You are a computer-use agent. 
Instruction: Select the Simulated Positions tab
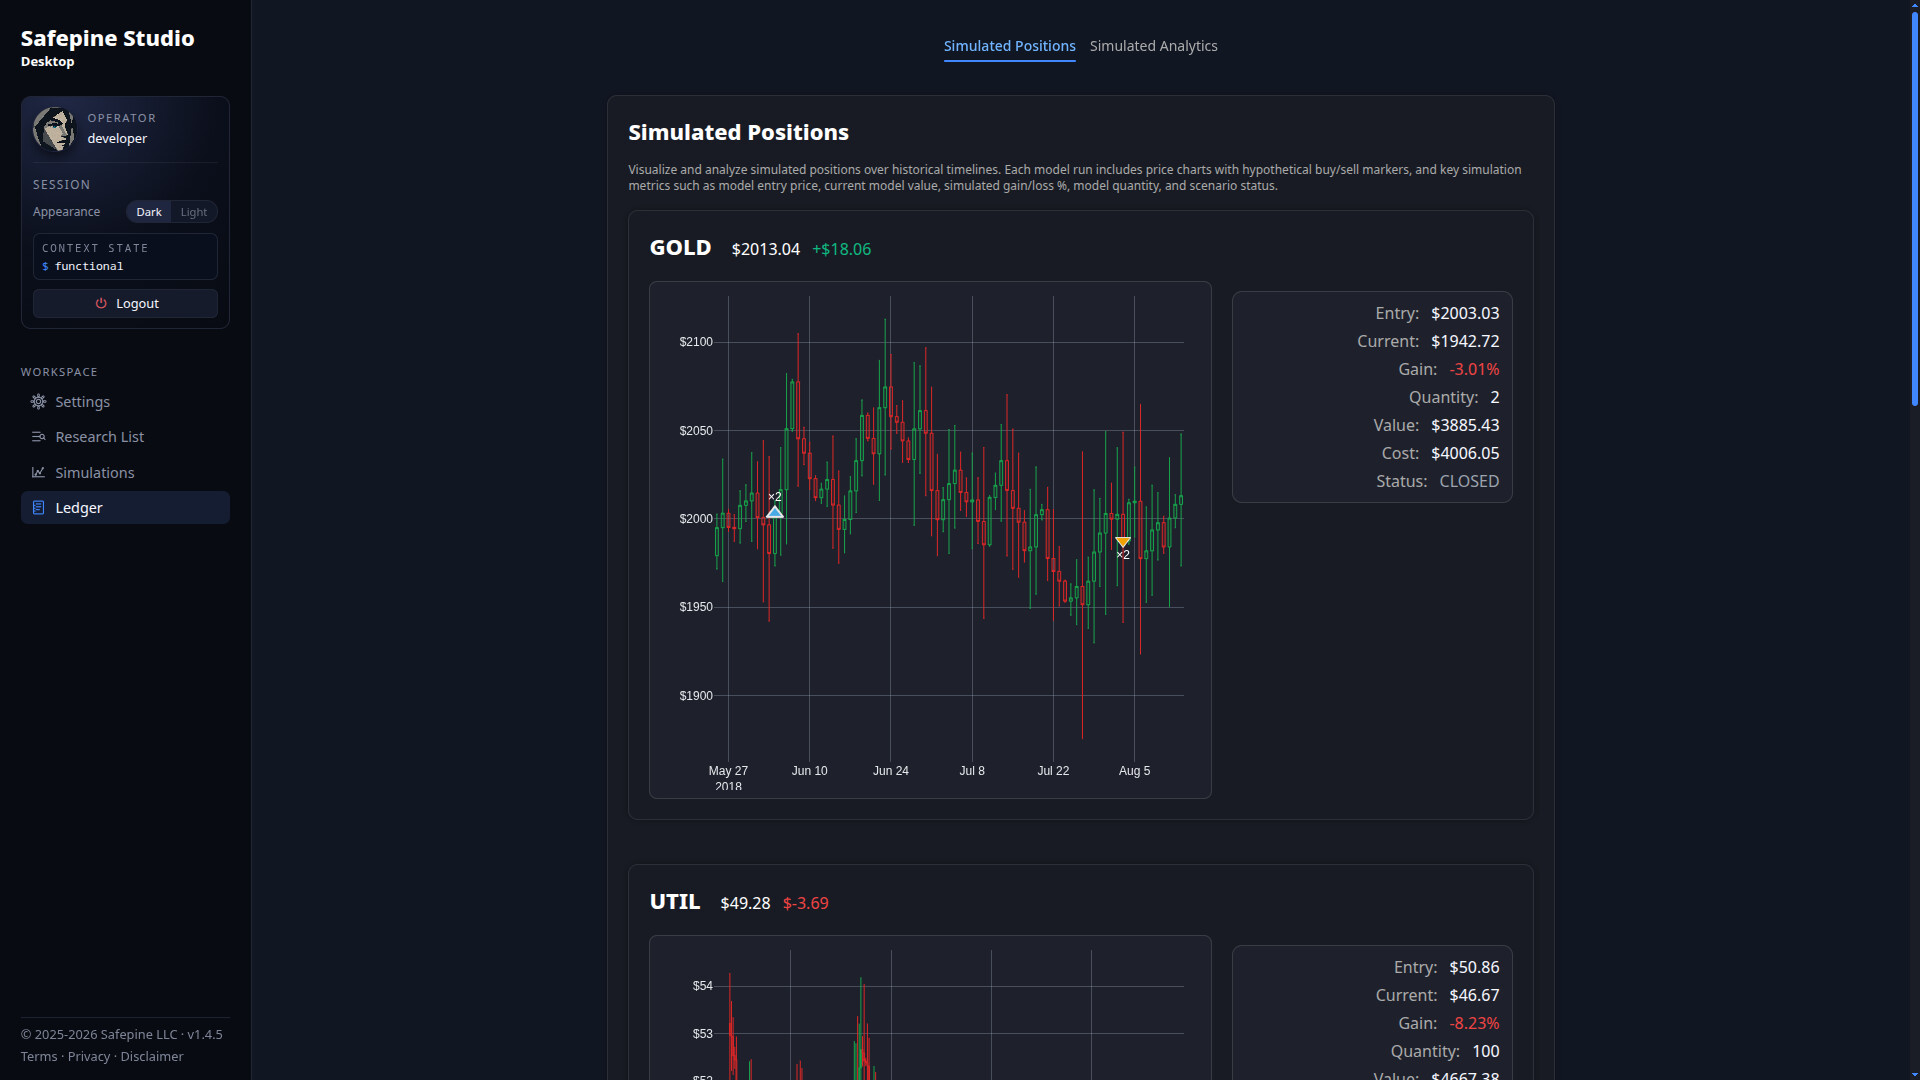[x=1009, y=46]
